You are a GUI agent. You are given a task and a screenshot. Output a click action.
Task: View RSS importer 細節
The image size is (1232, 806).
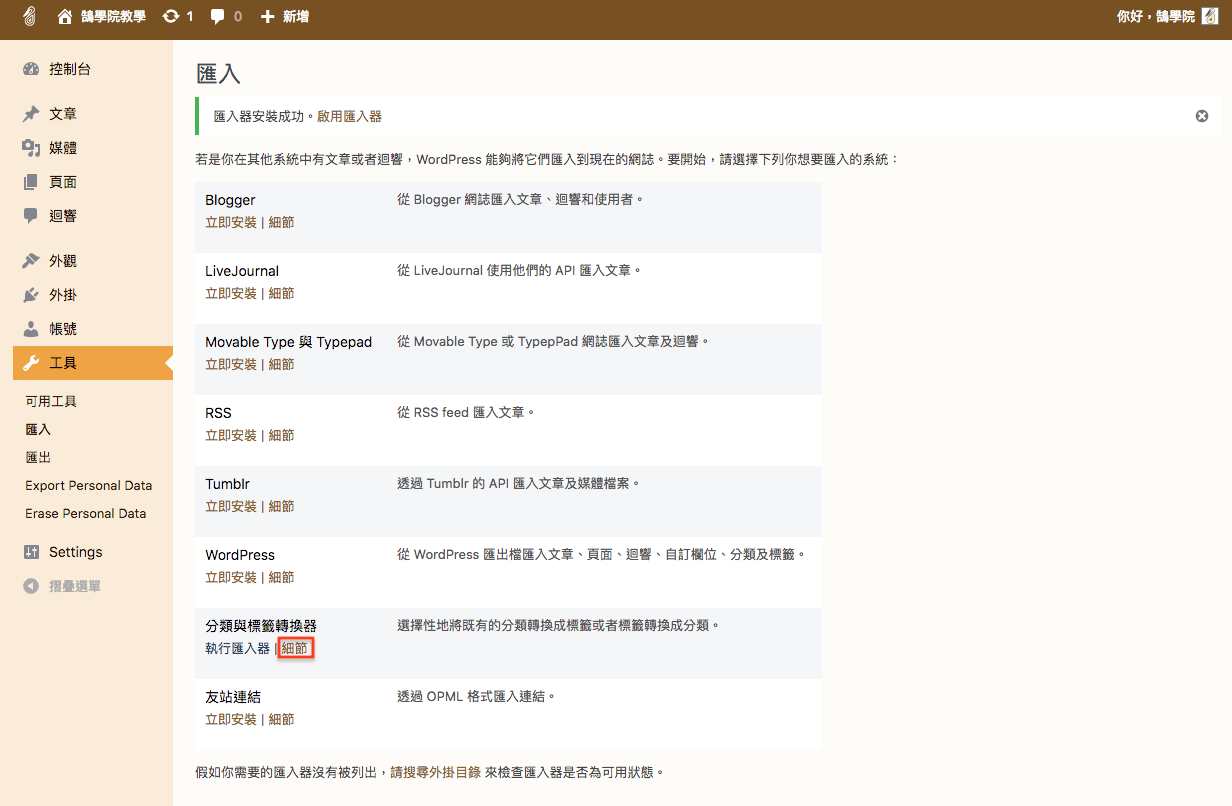[x=282, y=435]
